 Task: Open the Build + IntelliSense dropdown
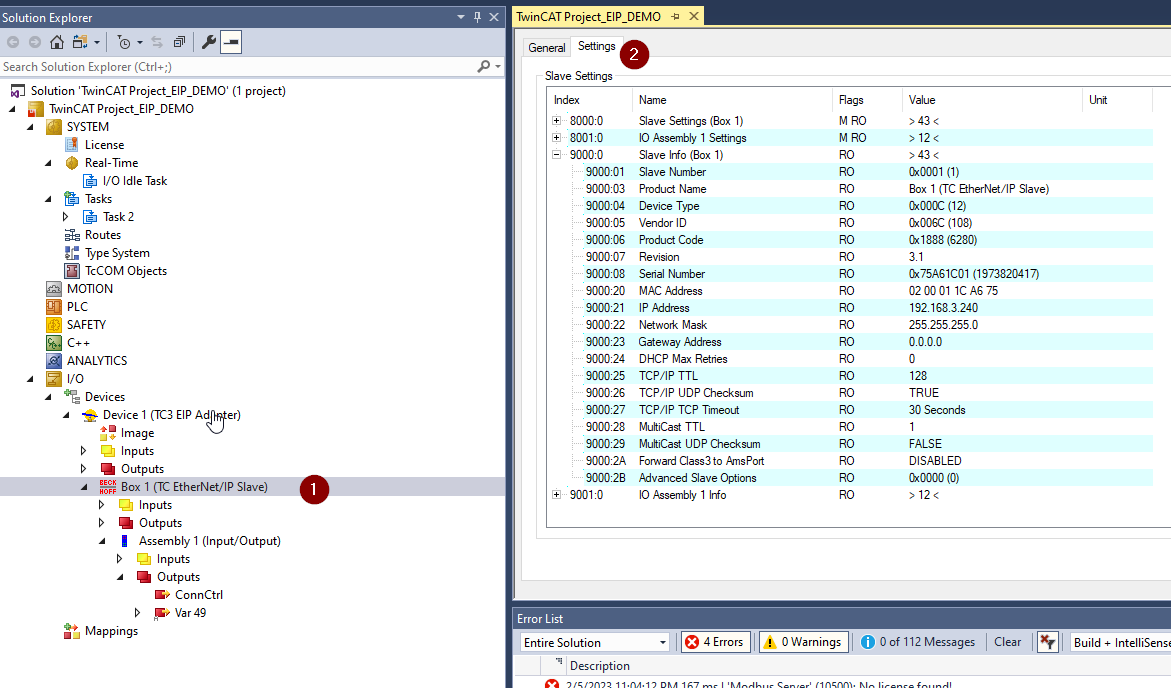[x=1120, y=642]
